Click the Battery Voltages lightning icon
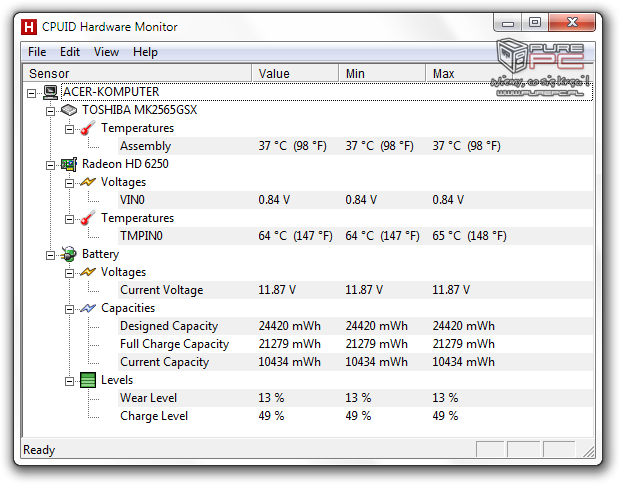Viewport: 620px width, 485px height. pyautogui.click(x=88, y=272)
